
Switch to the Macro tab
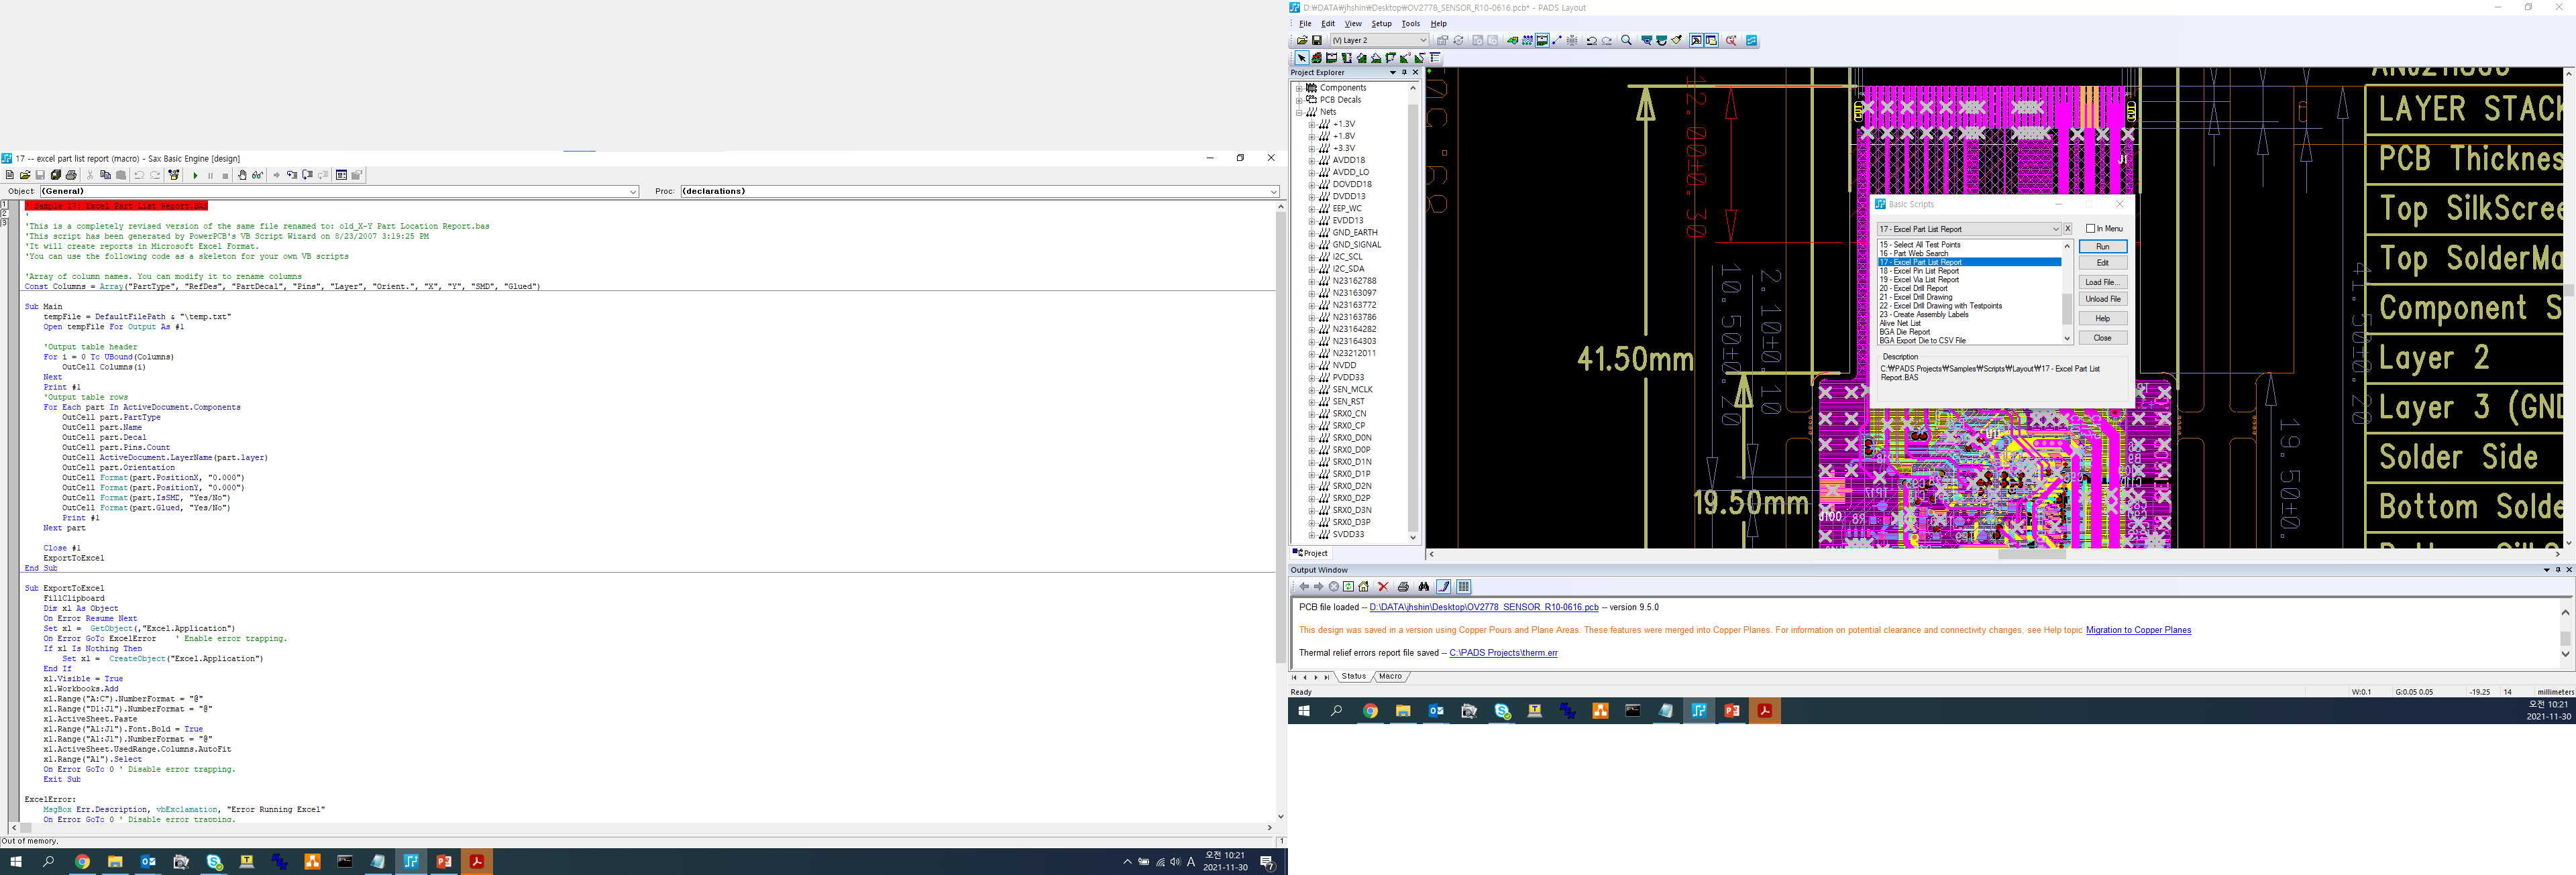coord(1390,677)
